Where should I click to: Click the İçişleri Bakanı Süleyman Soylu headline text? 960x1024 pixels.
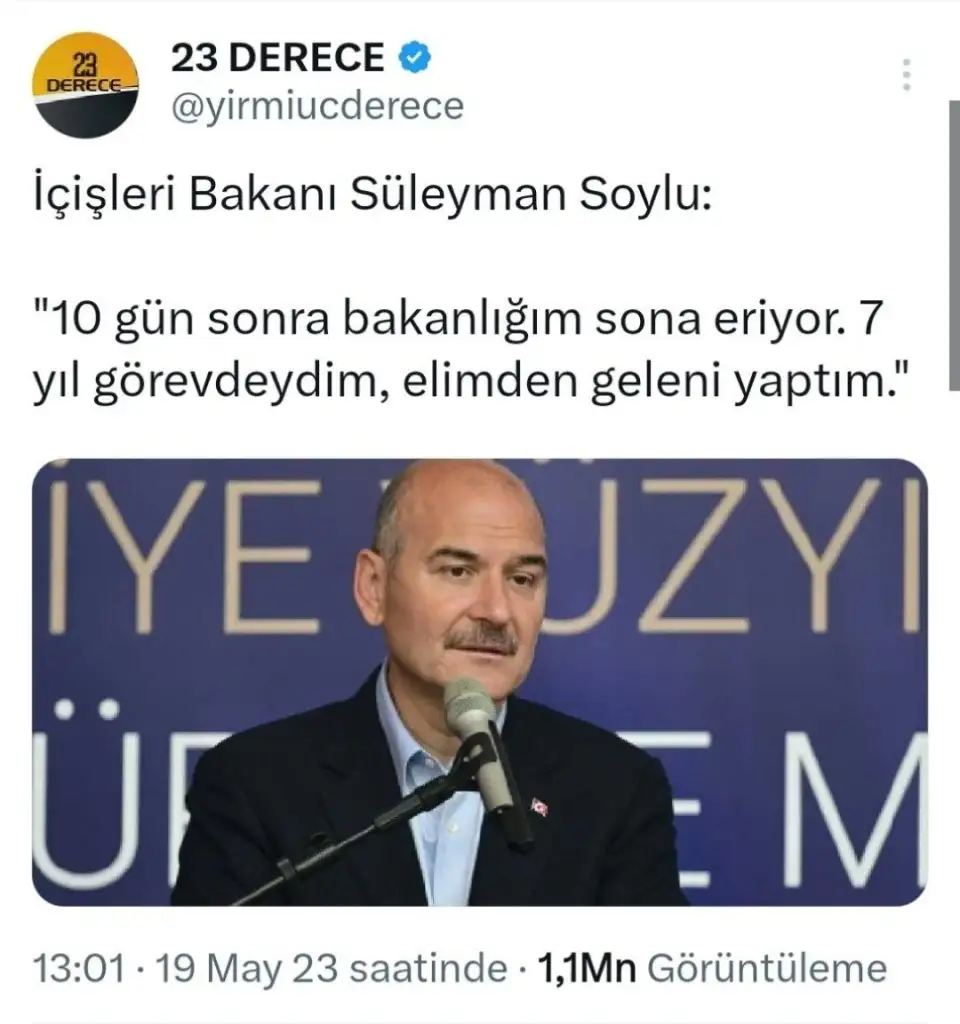(372, 195)
